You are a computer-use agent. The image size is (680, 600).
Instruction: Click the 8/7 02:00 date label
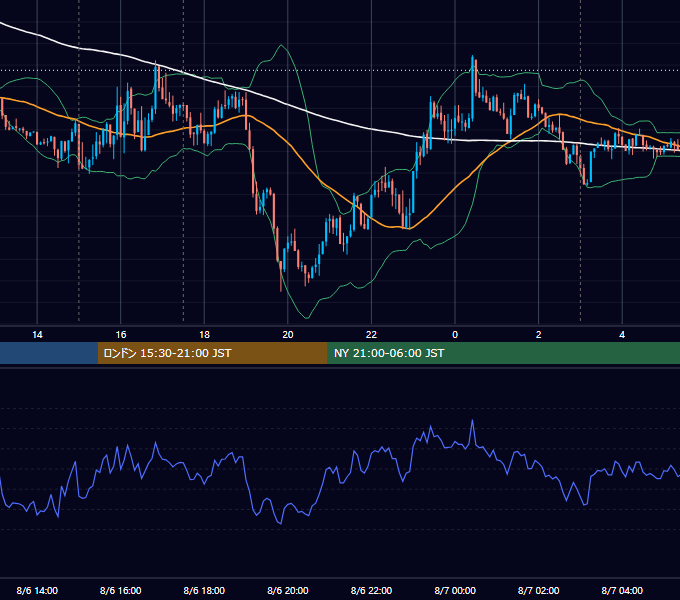[539, 590]
